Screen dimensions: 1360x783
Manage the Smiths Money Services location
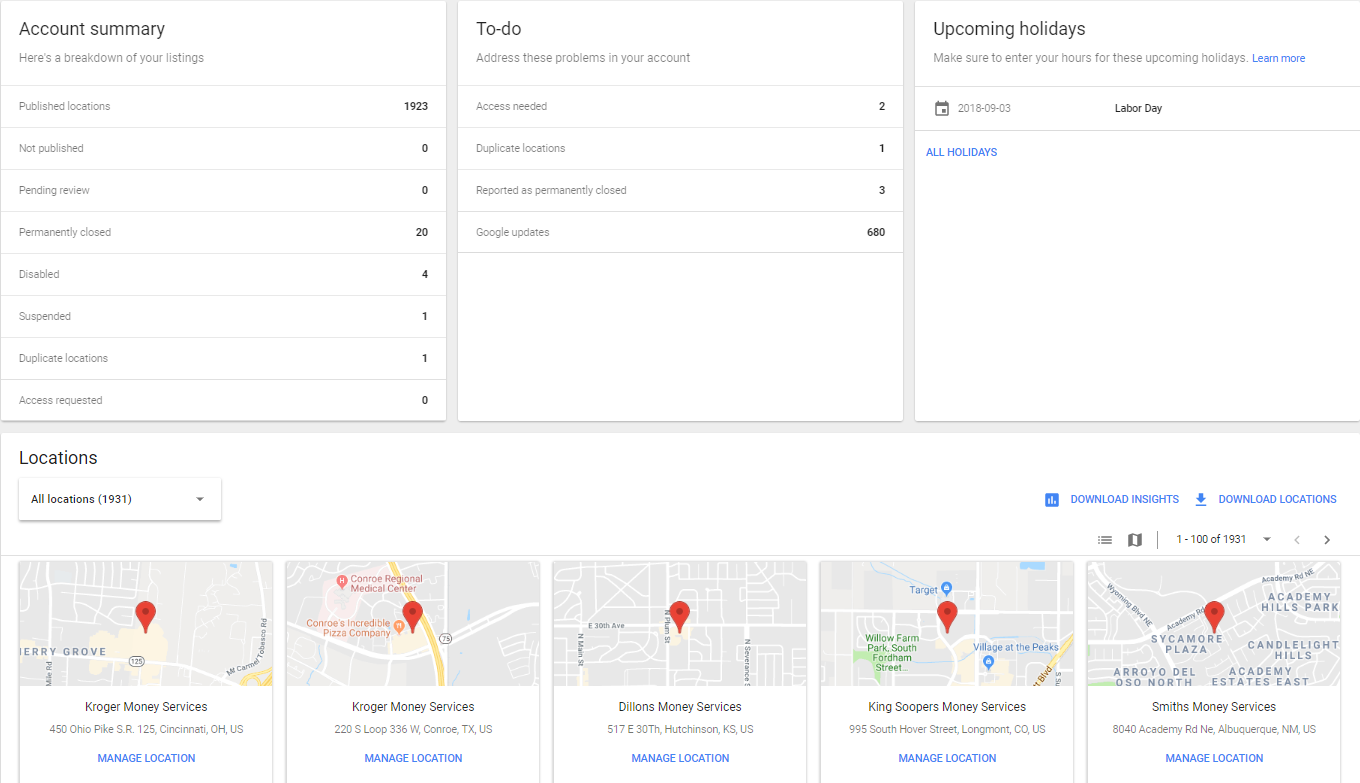pyautogui.click(x=1214, y=758)
